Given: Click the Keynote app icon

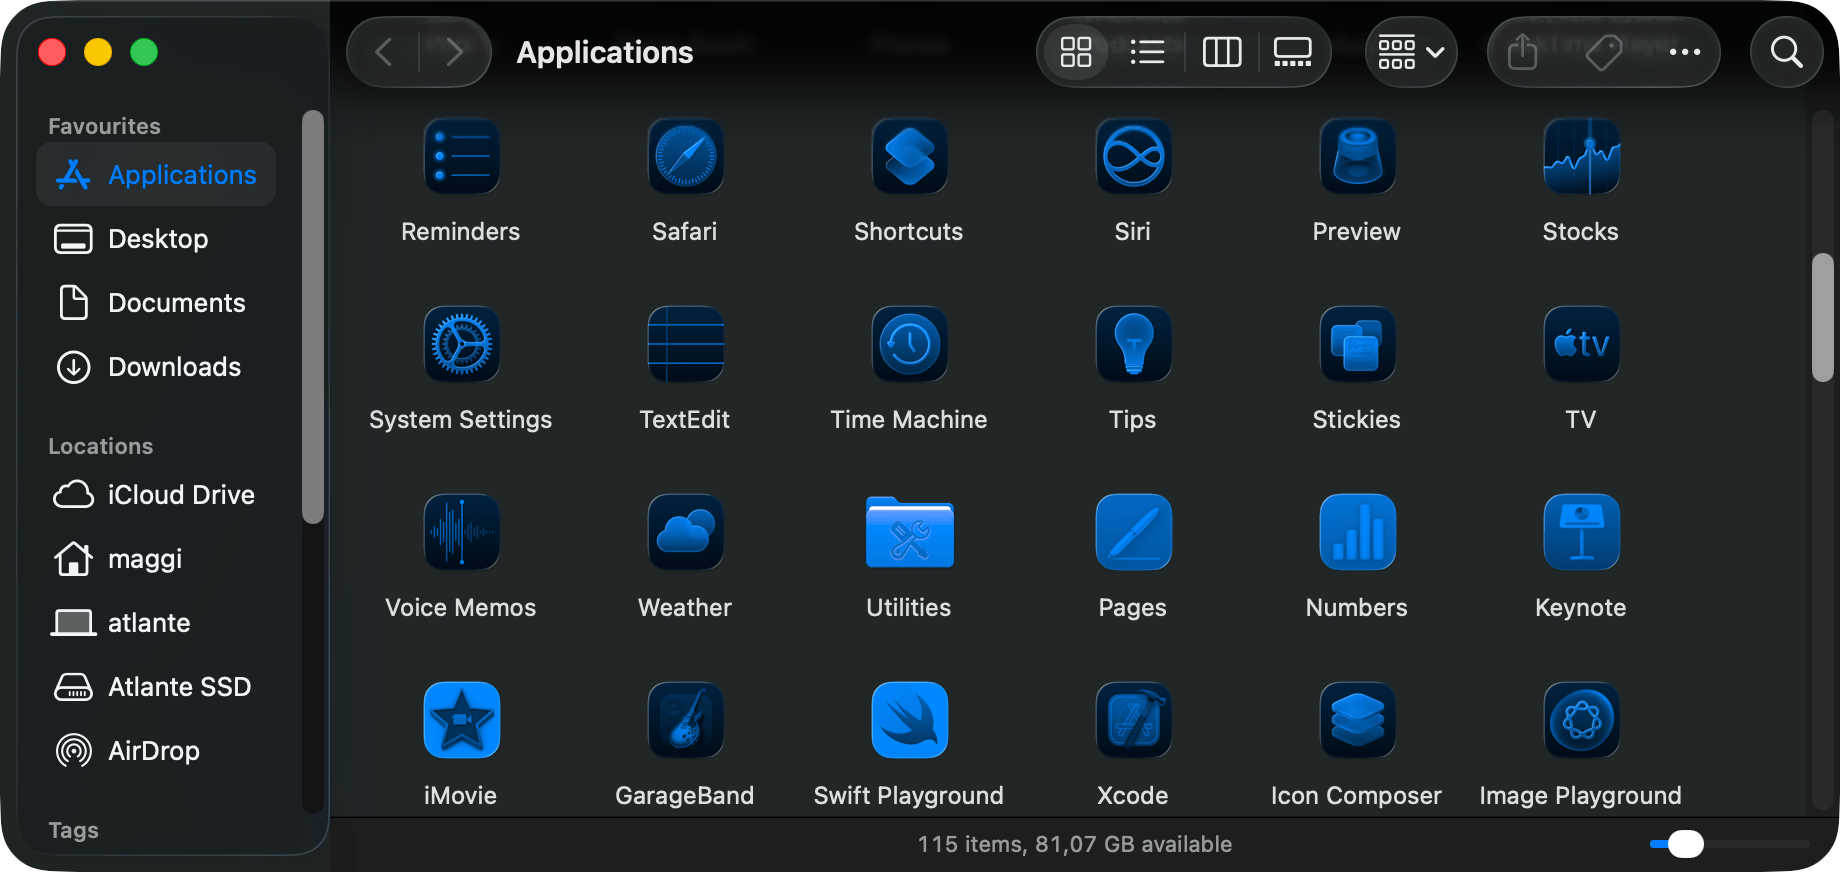Looking at the screenshot, I should pos(1581,532).
